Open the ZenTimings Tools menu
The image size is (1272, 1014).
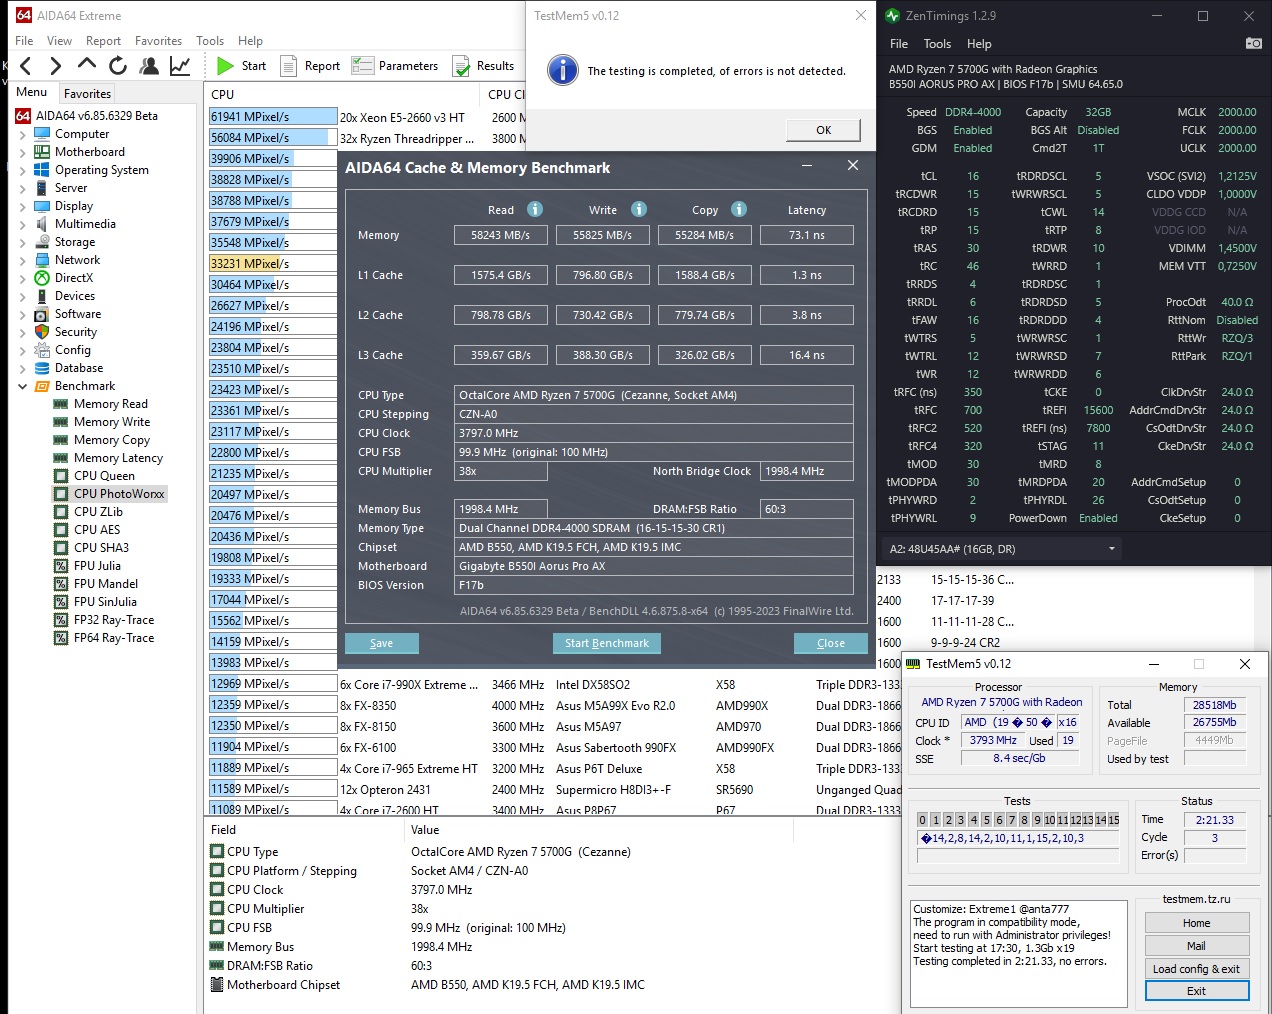click(x=937, y=44)
